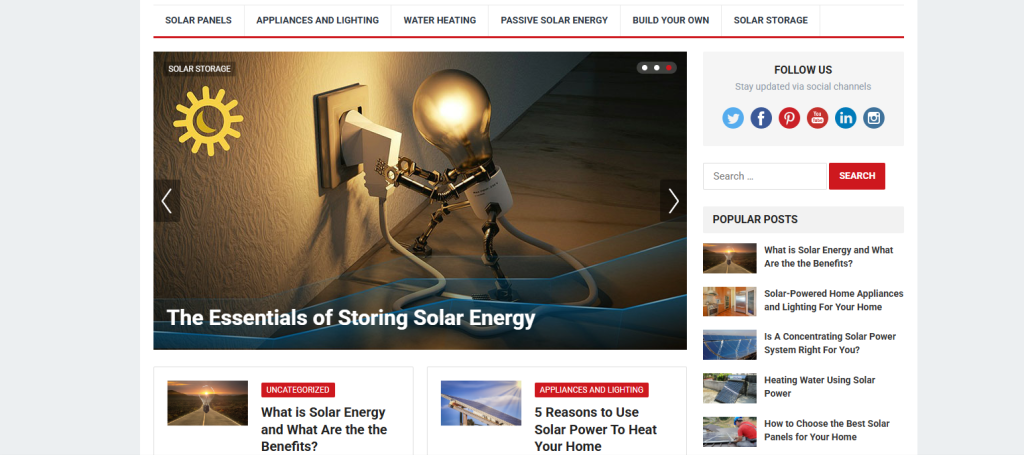Select the first slider pagination dot
The width and height of the screenshot is (1024, 455).
pyautogui.click(x=645, y=68)
